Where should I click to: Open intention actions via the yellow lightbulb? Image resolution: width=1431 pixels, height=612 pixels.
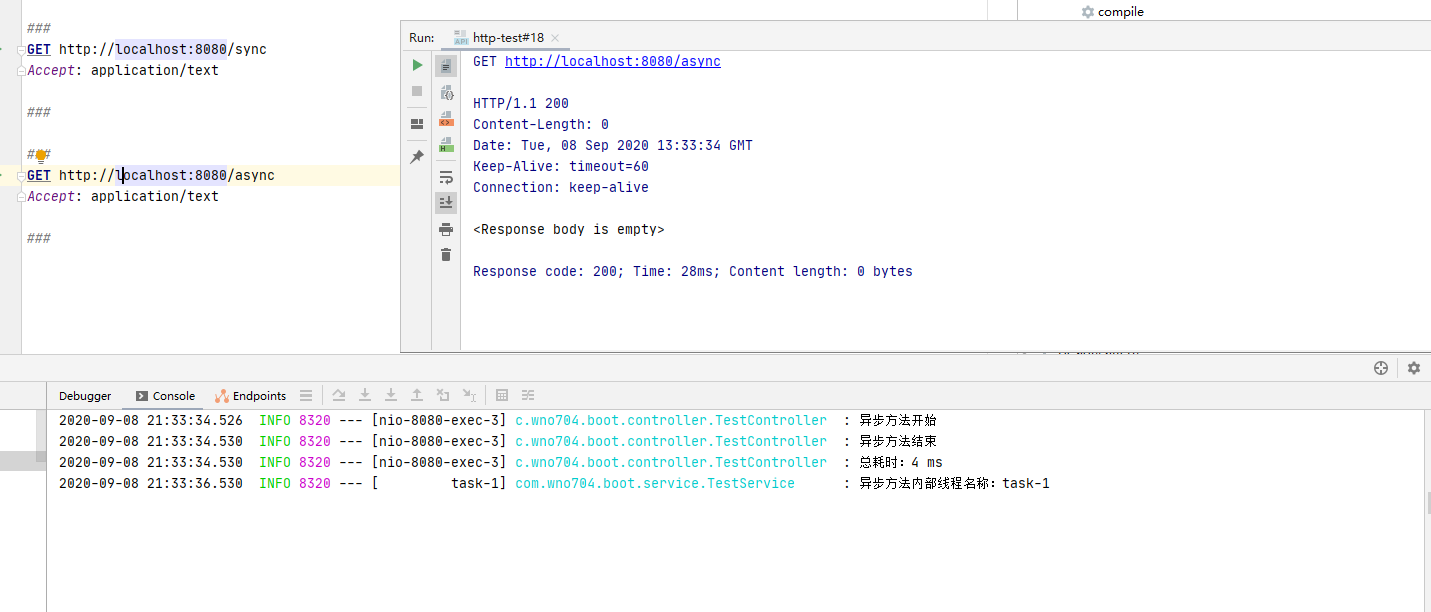click(41, 156)
